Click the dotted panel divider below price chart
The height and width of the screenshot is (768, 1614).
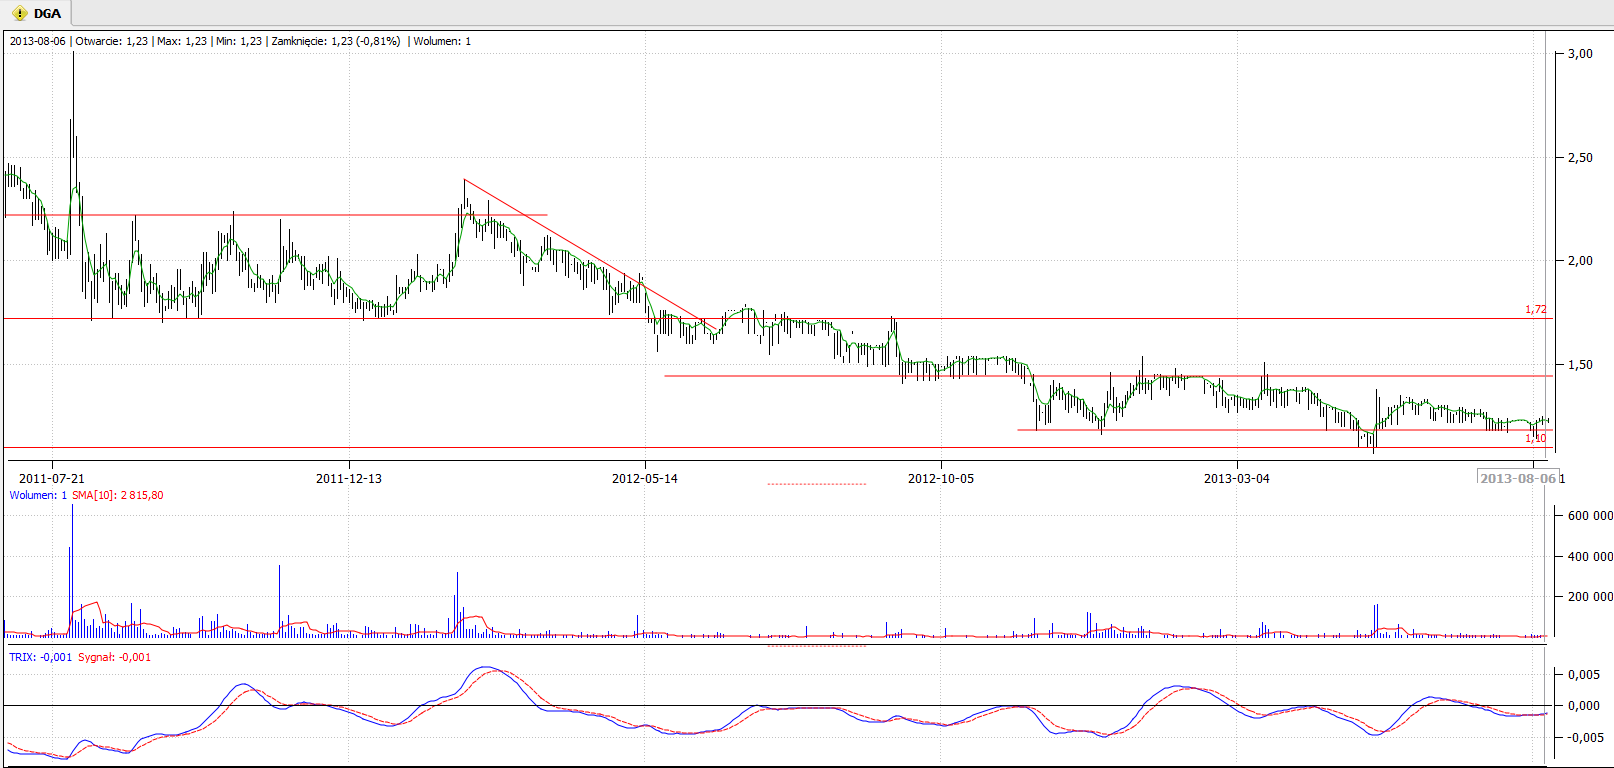pos(817,484)
